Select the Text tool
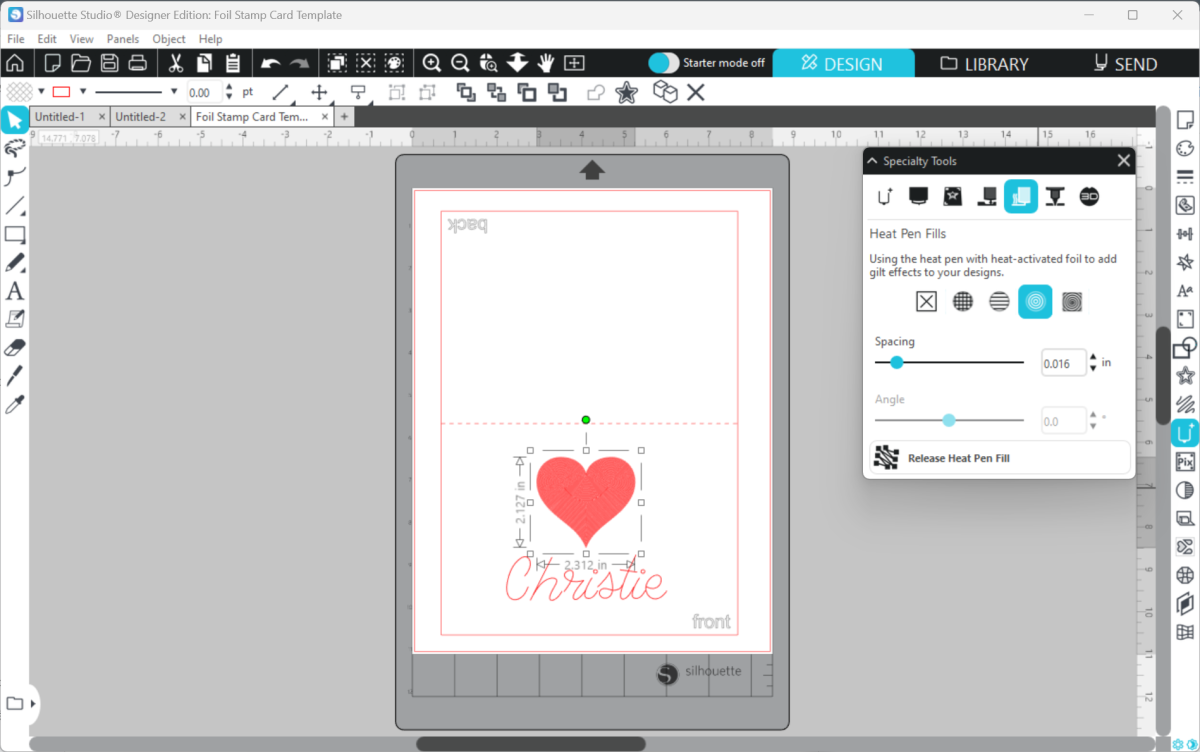Image resolution: width=1200 pixels, height=752 pixels. tap(14, 292)
